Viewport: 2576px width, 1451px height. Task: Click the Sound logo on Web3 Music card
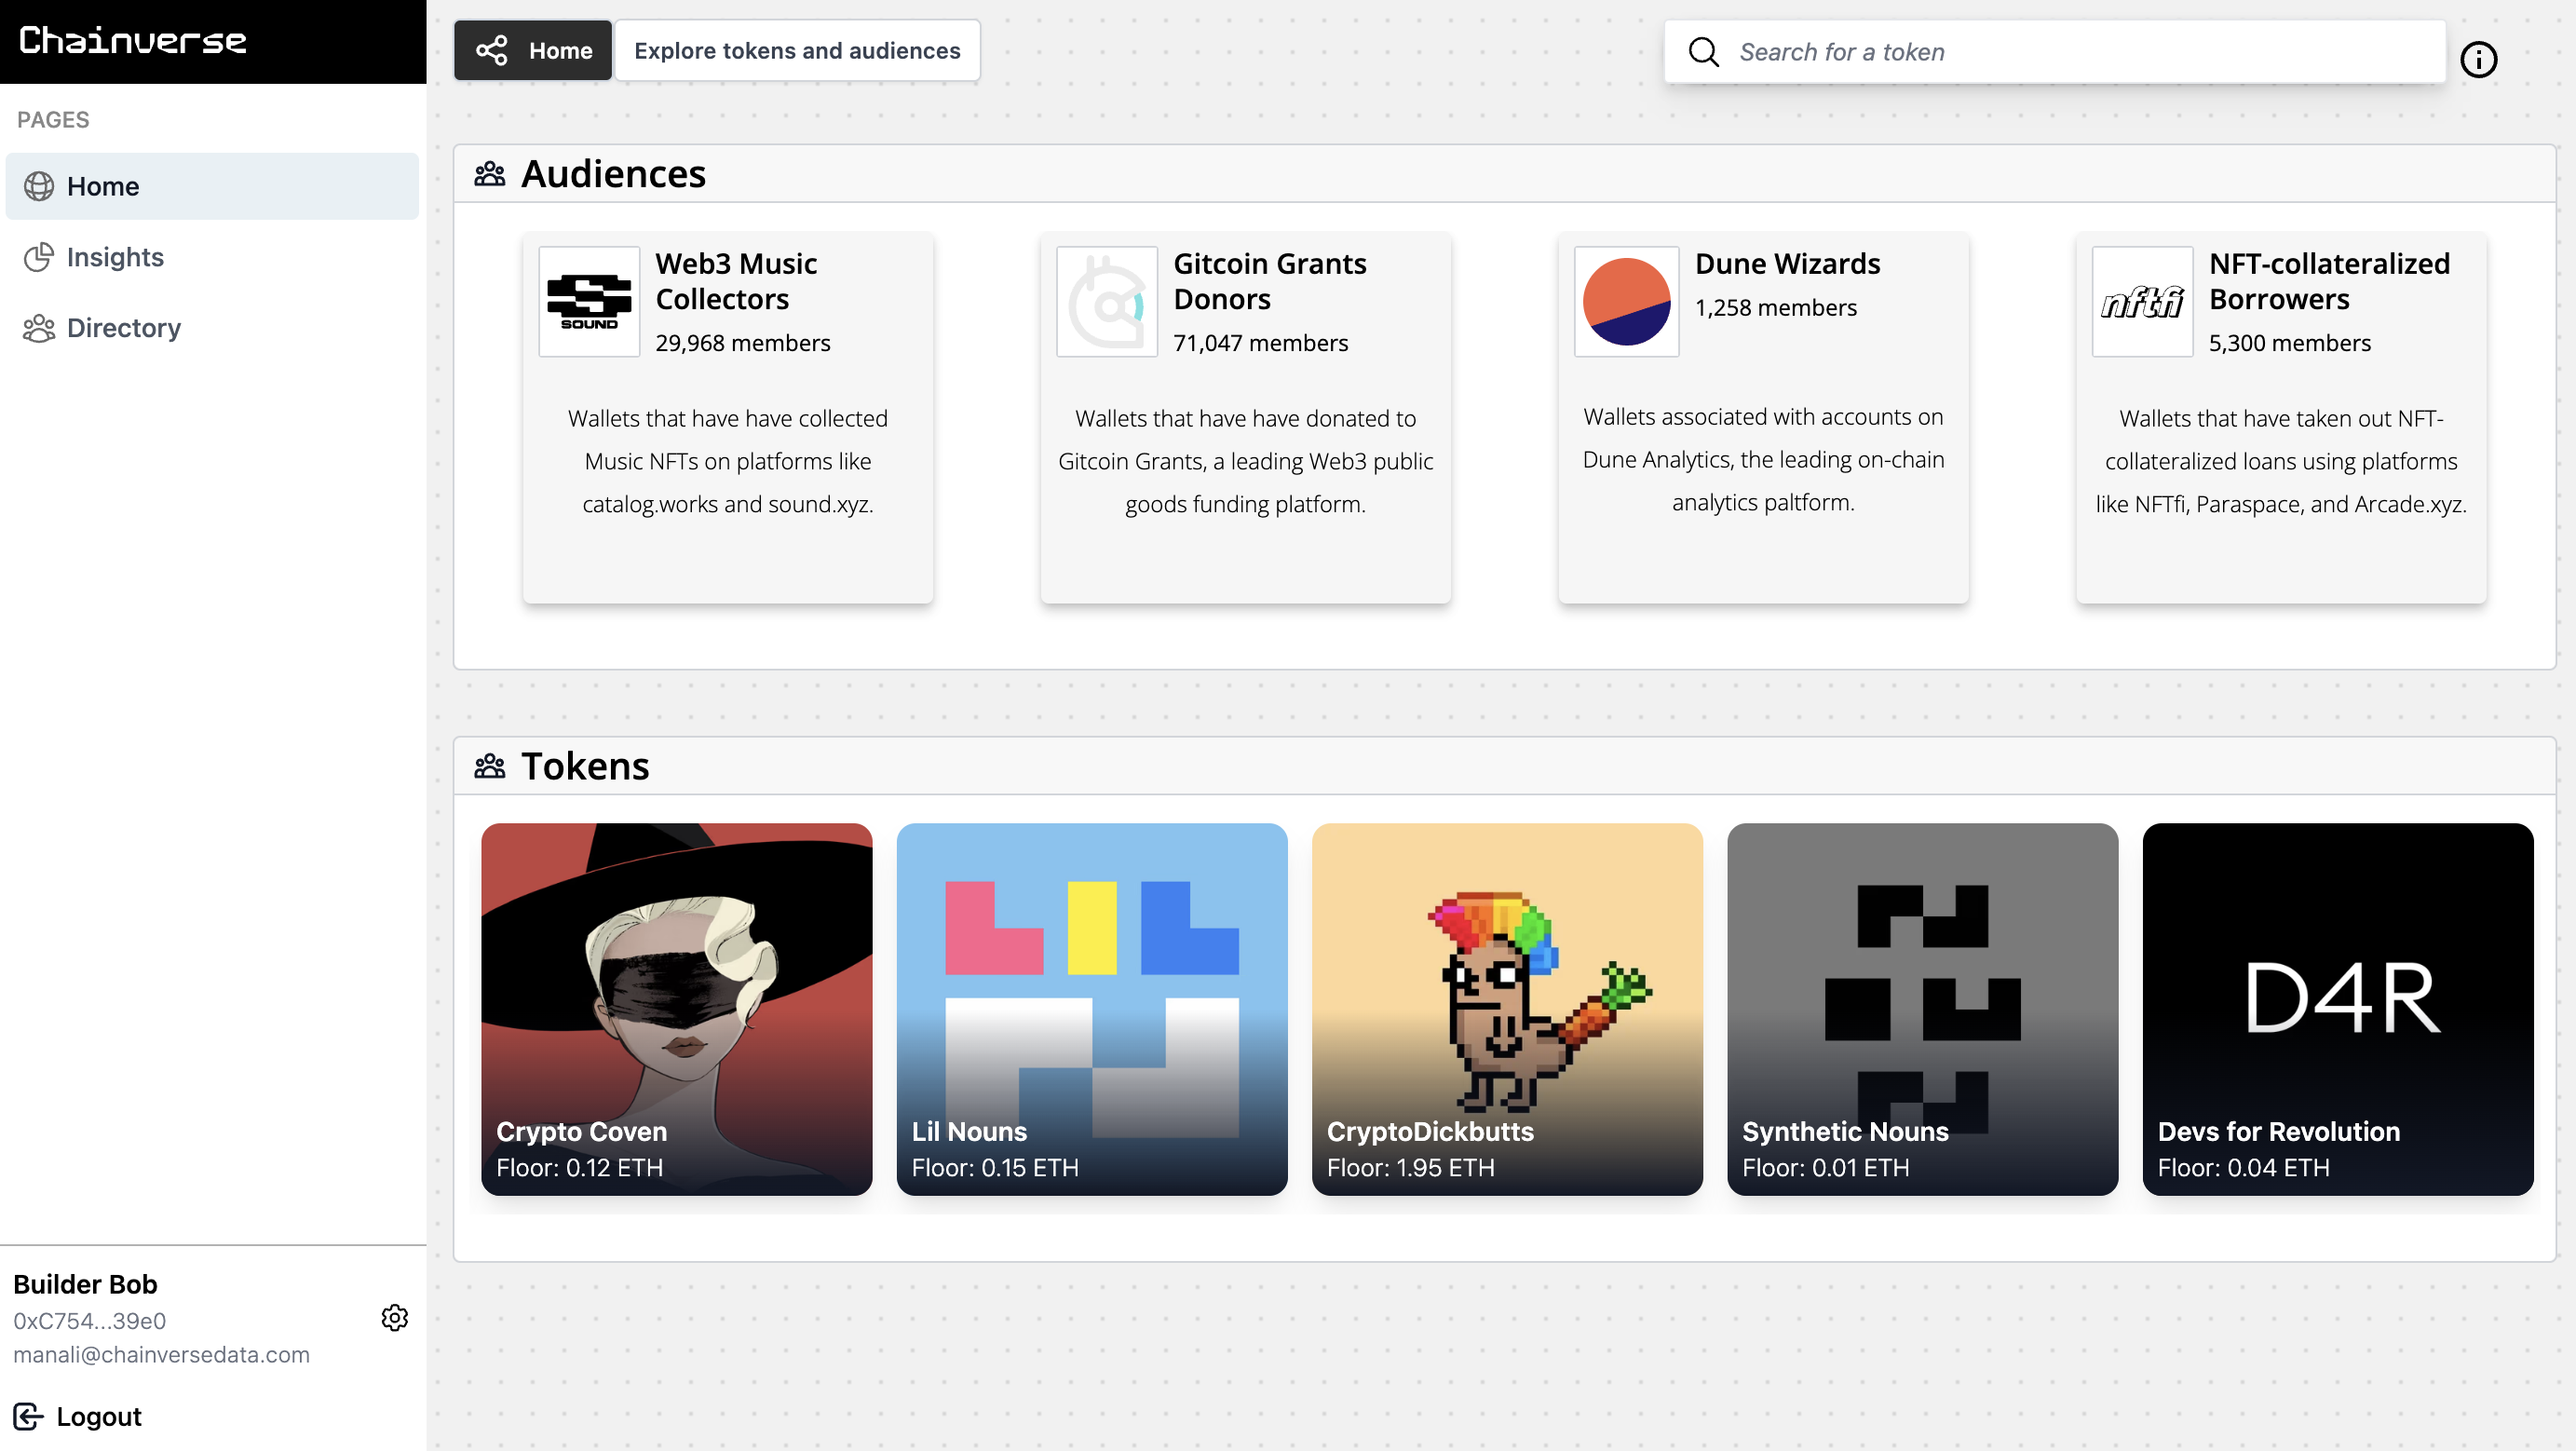590,301
